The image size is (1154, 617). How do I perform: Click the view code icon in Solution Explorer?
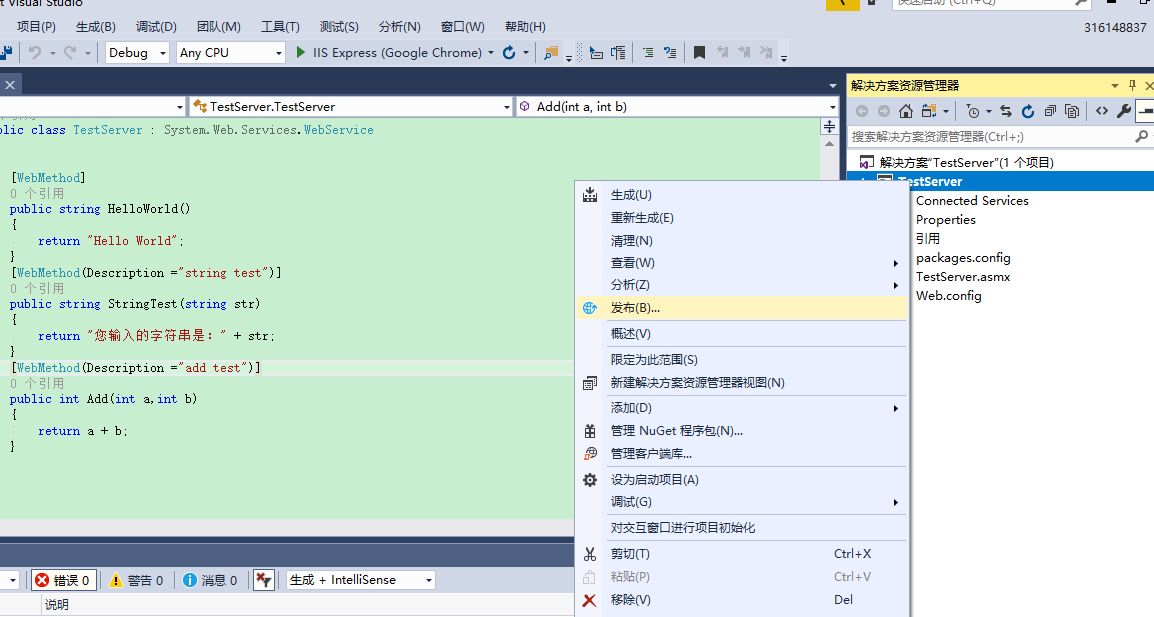click(x=1102, y=111)
